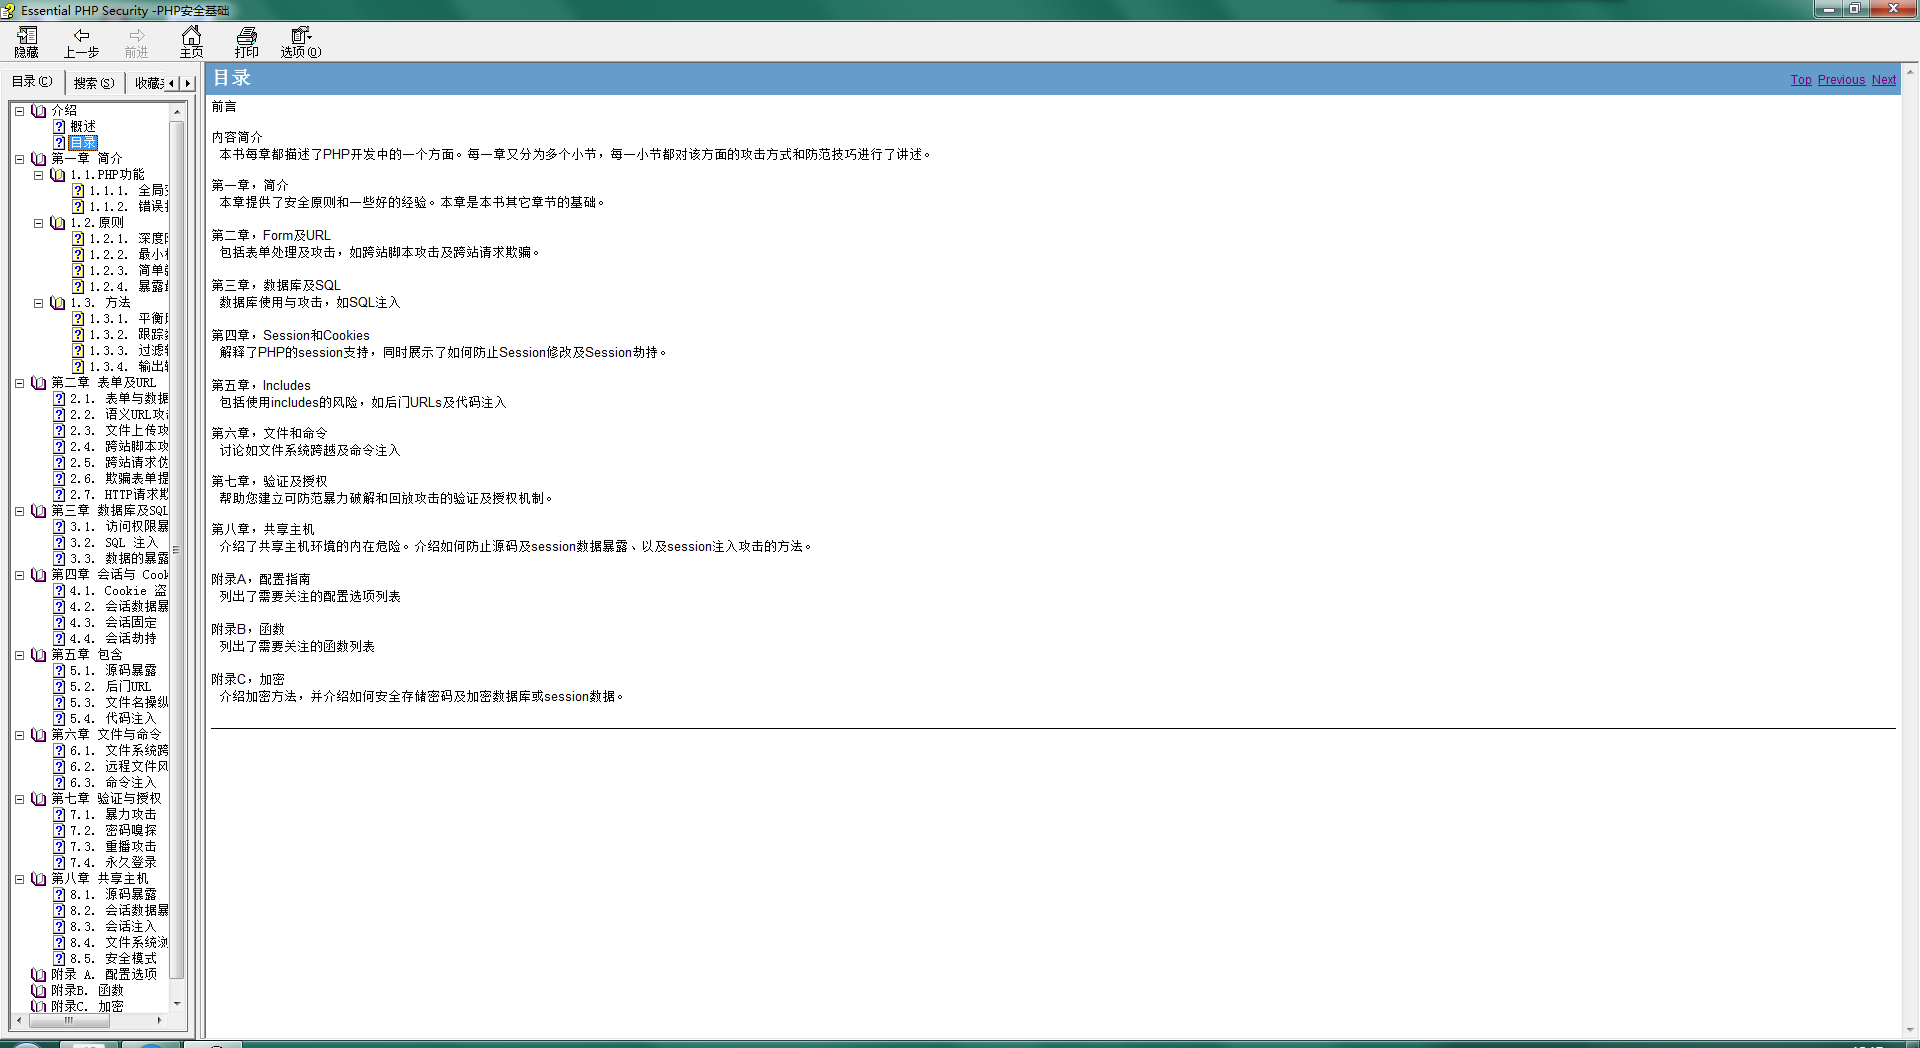The height and width of the screenshot is (1048, 1920).
Task: Collapse the 1.1.PHP功能 tree node
Action: point(38,175)
